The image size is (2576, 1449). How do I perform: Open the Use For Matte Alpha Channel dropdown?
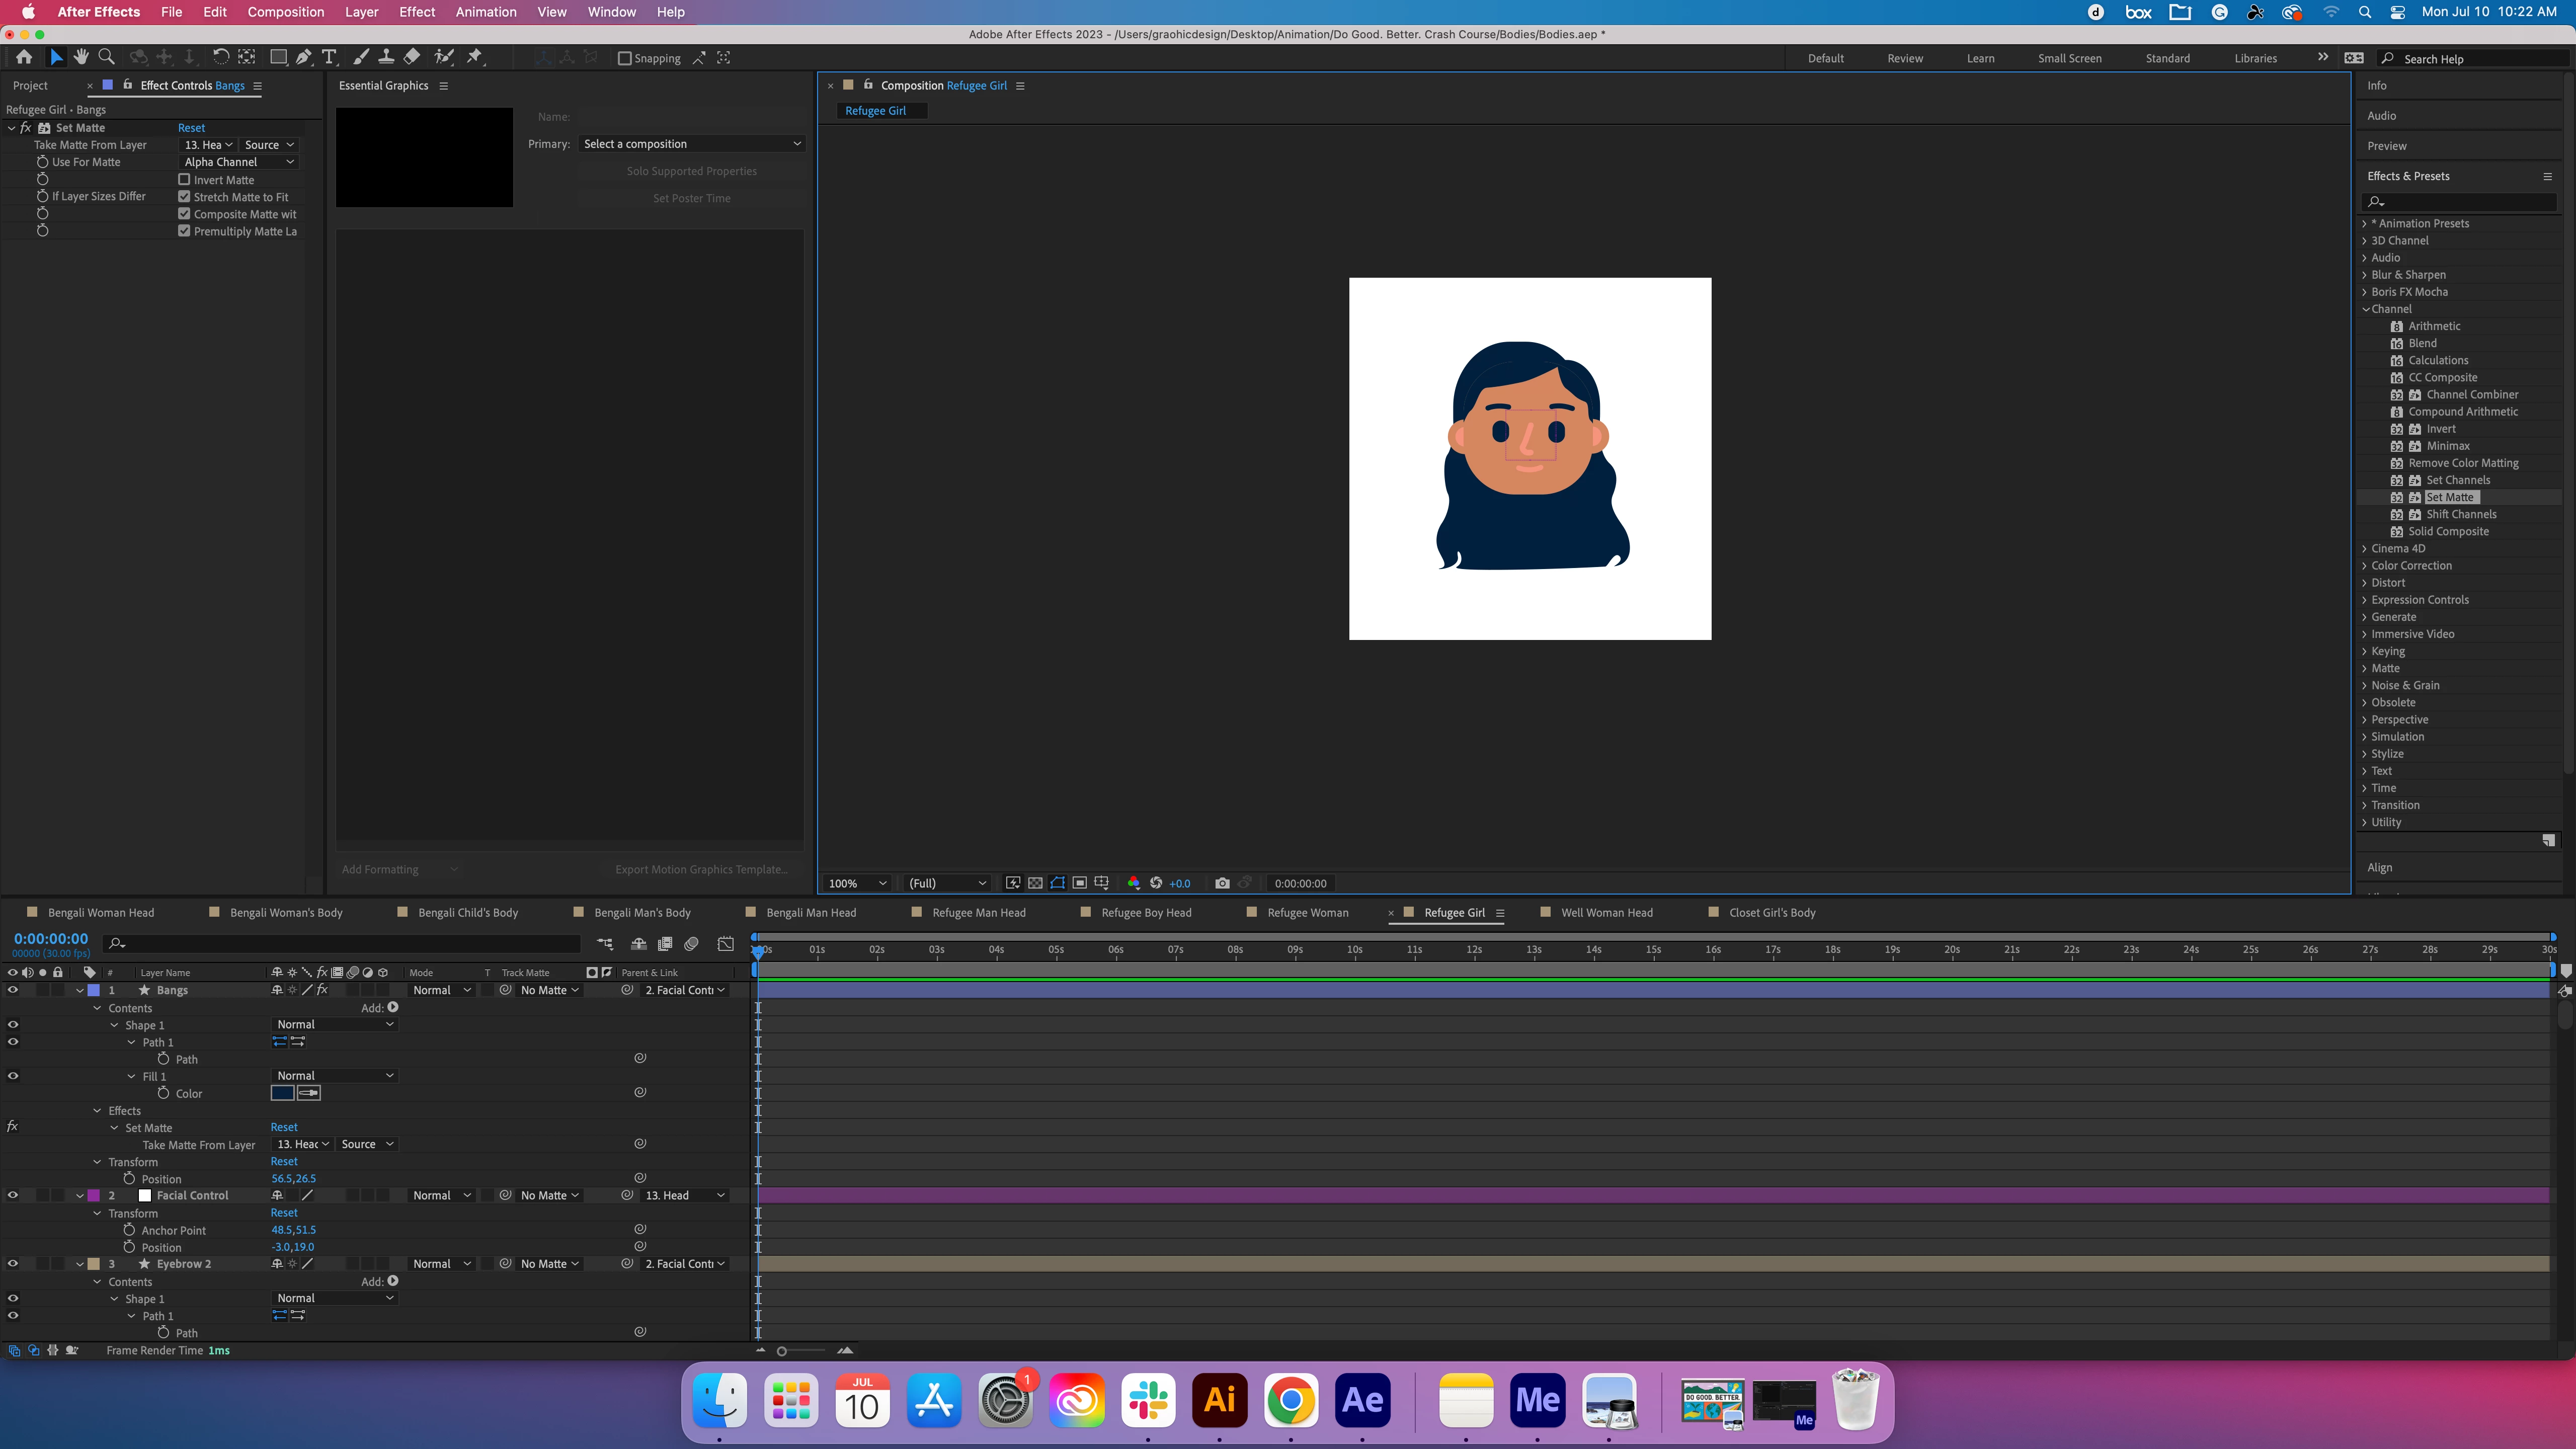[239, 162]
